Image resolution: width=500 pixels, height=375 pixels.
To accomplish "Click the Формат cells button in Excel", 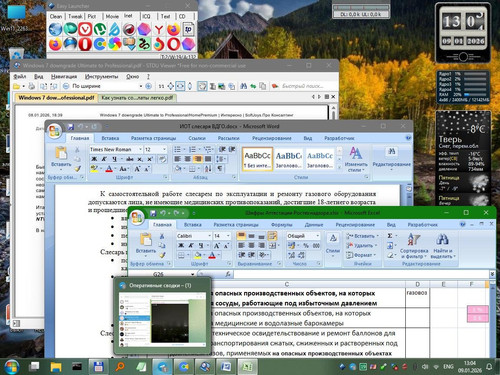I will coord(360,255).
